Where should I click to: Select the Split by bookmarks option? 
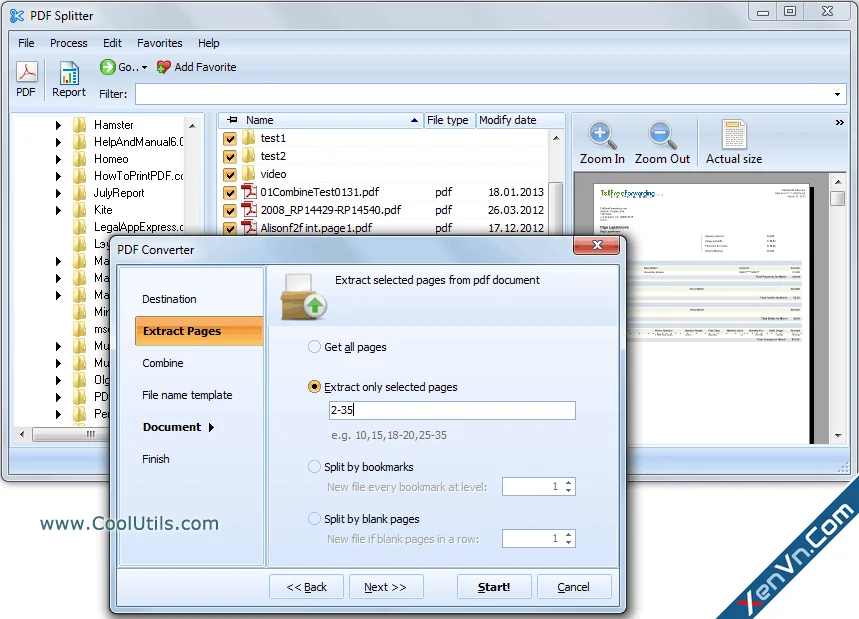(314, 467)
